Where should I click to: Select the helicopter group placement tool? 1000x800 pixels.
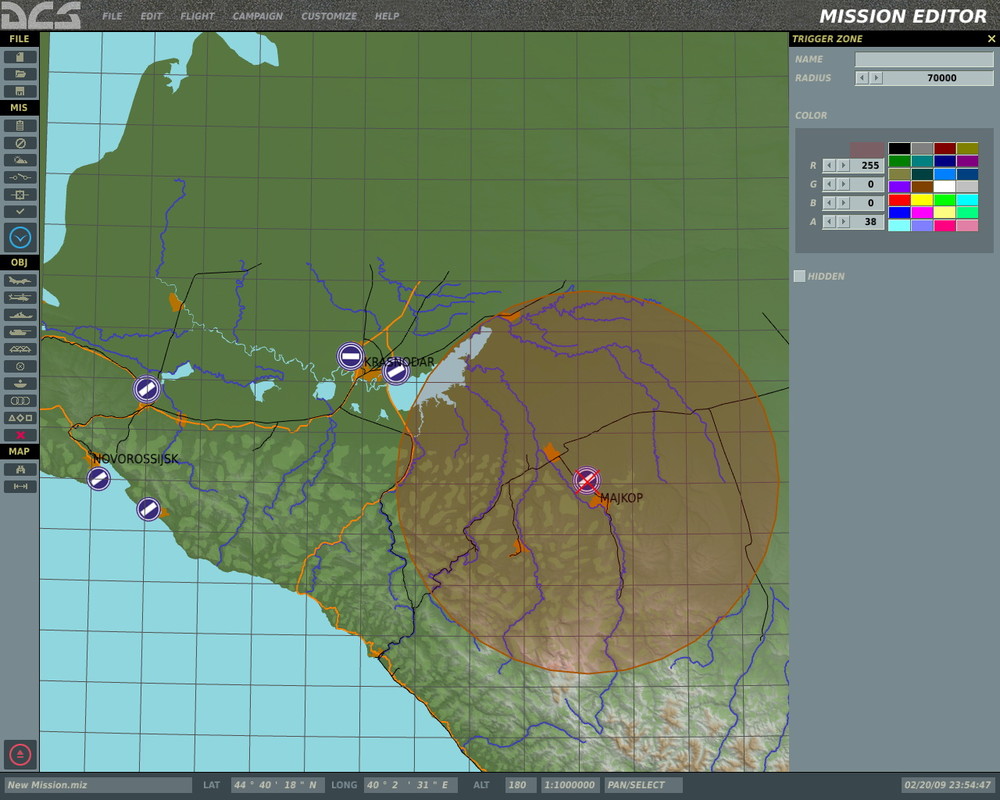(20, 298)
